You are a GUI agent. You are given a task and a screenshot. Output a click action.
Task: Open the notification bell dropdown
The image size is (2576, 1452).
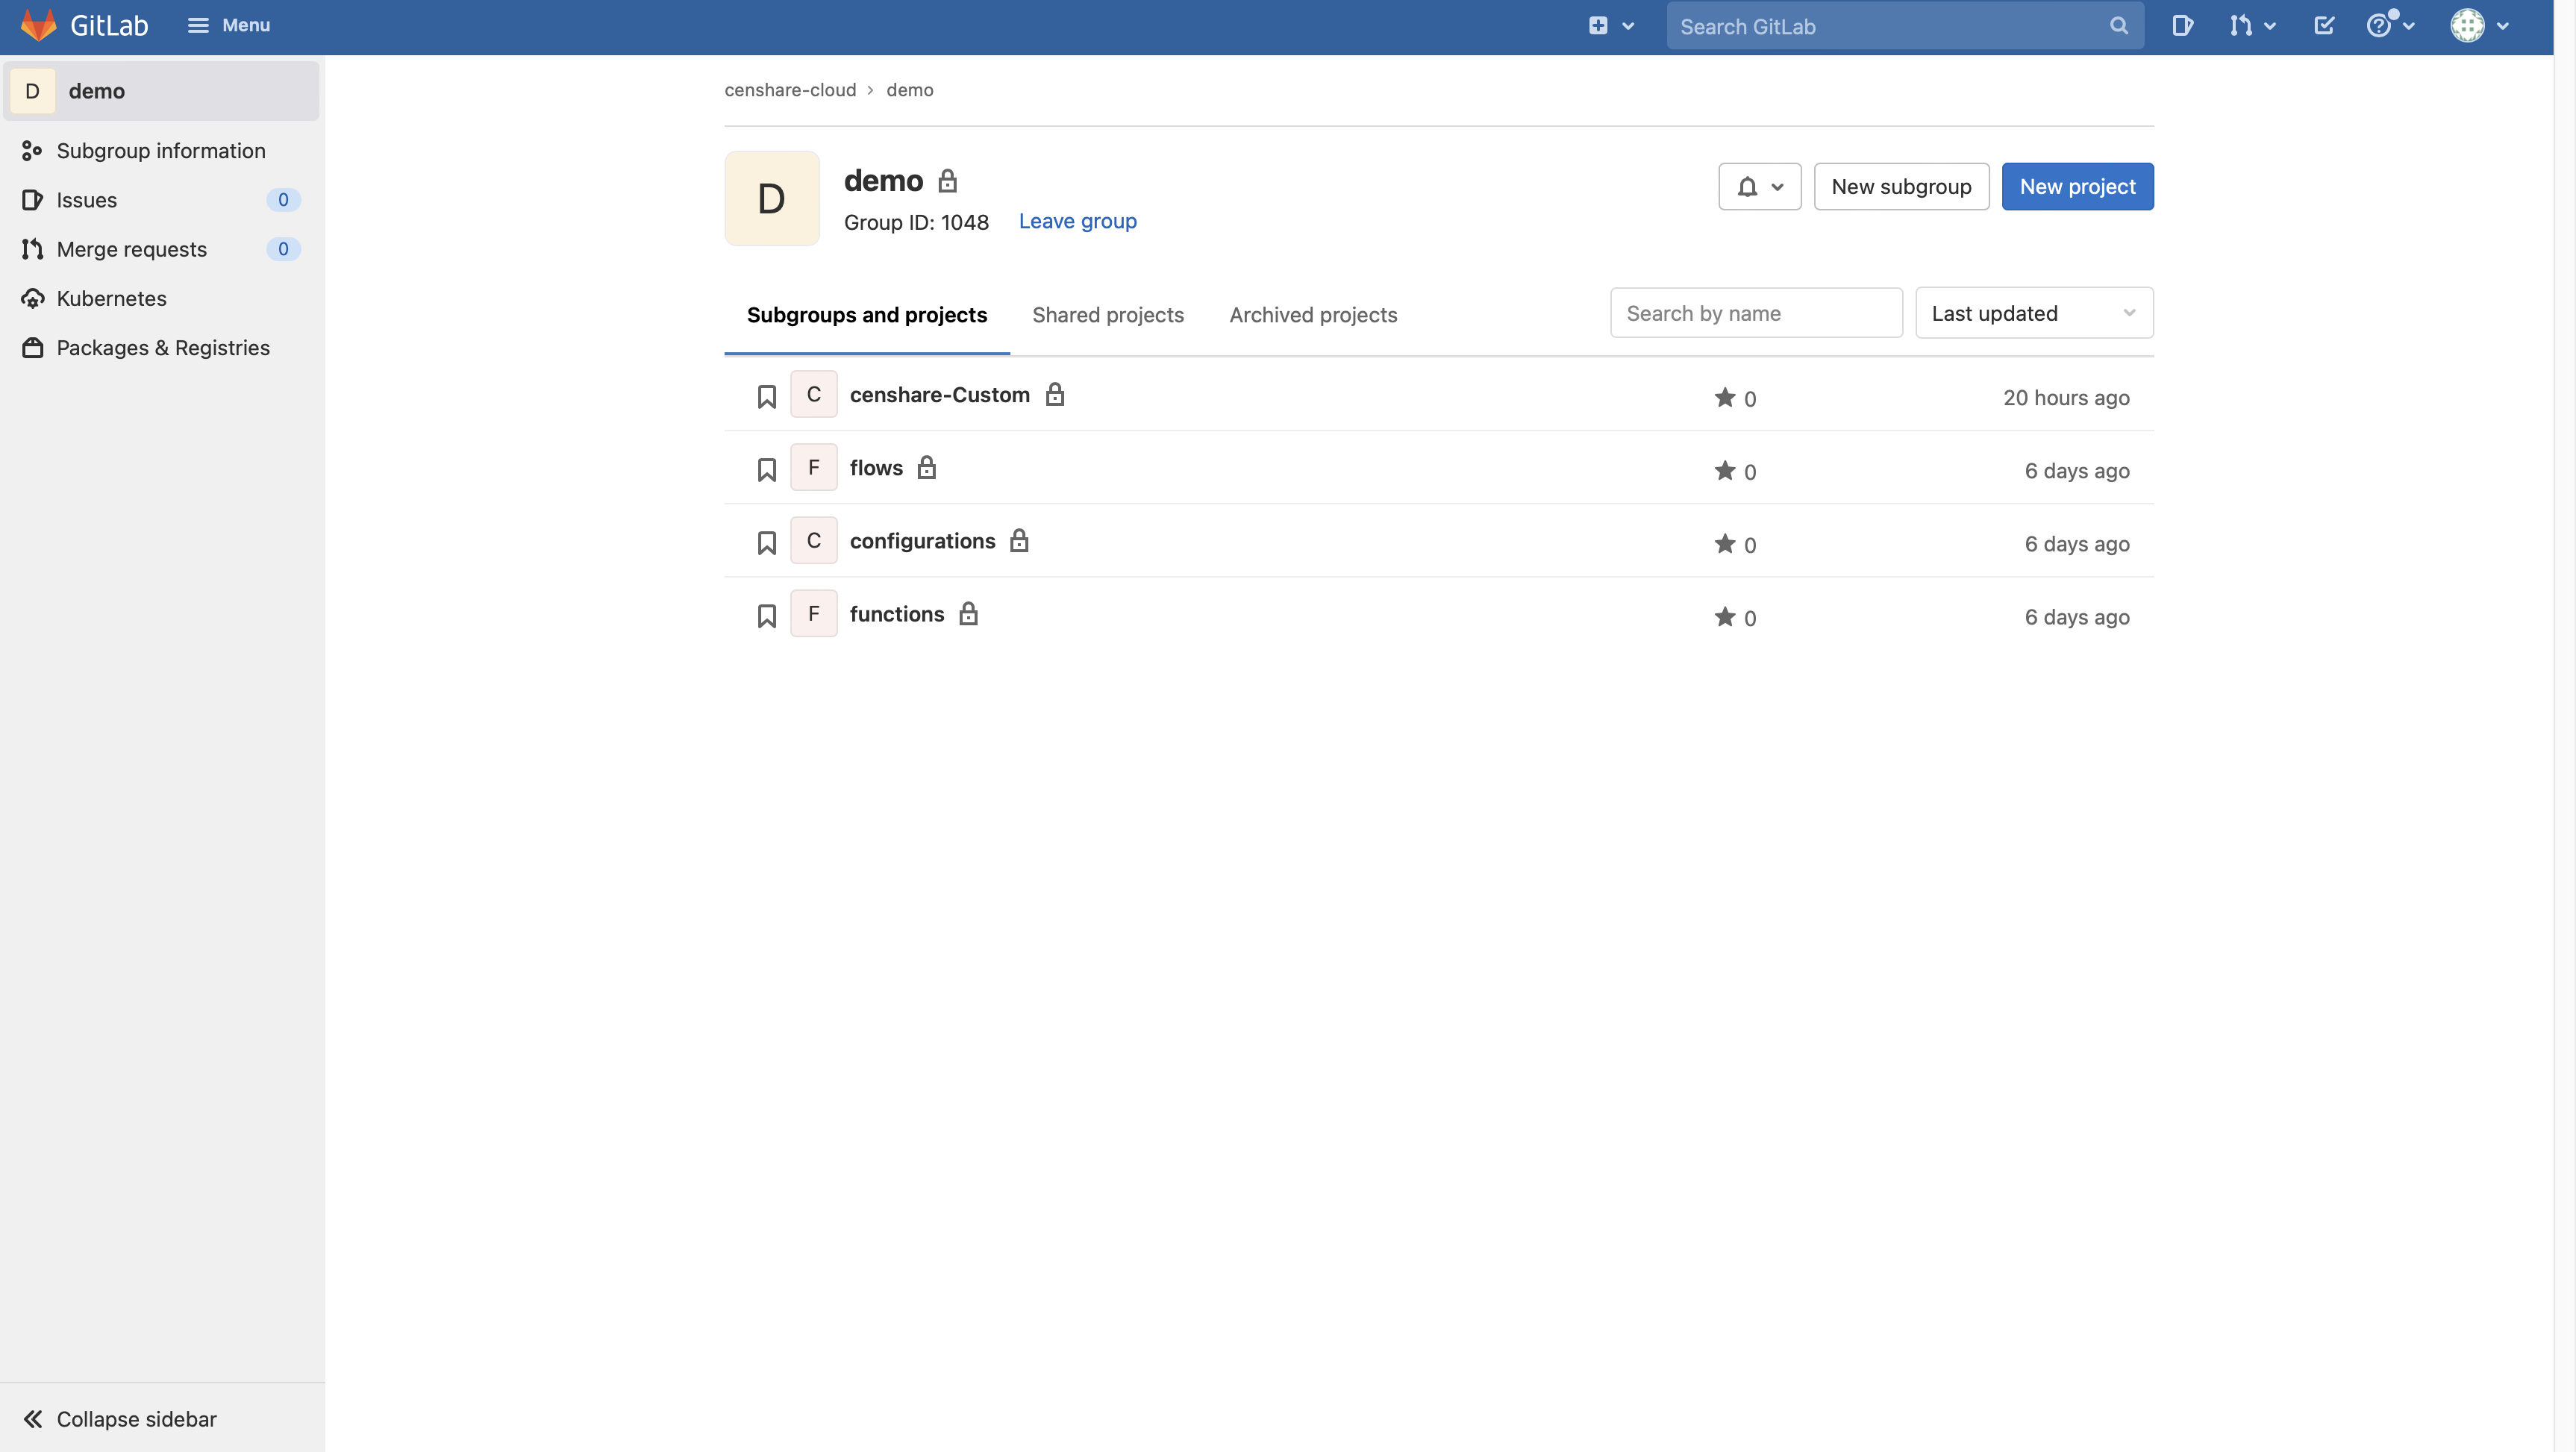pyautogui.click(x=1759, y=186)
